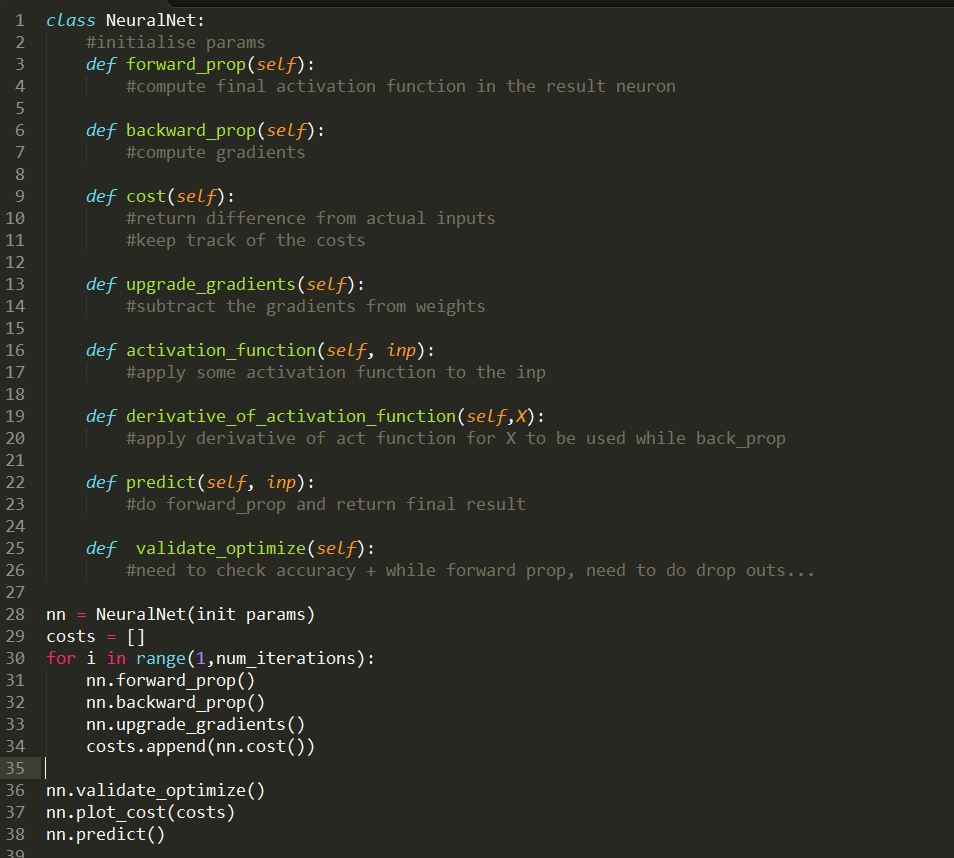Click '#keep track of the costs' comment
This screenshot has height=858, width=954.
pyautogui.click(x=245, y=240)
